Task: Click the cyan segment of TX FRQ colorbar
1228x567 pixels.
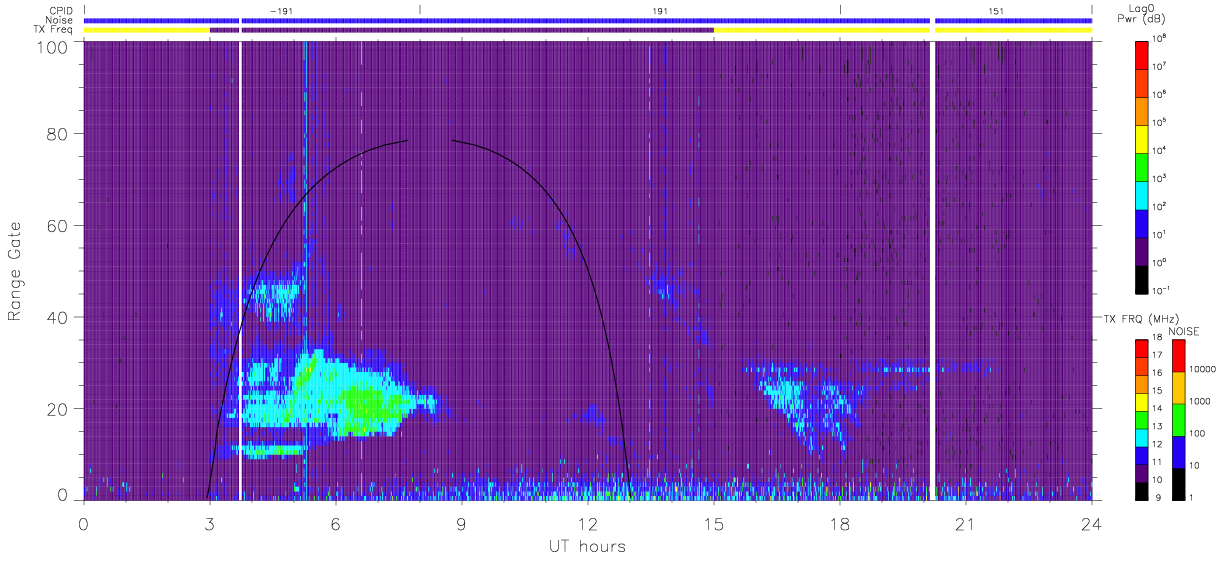Action: (1142, 436)
